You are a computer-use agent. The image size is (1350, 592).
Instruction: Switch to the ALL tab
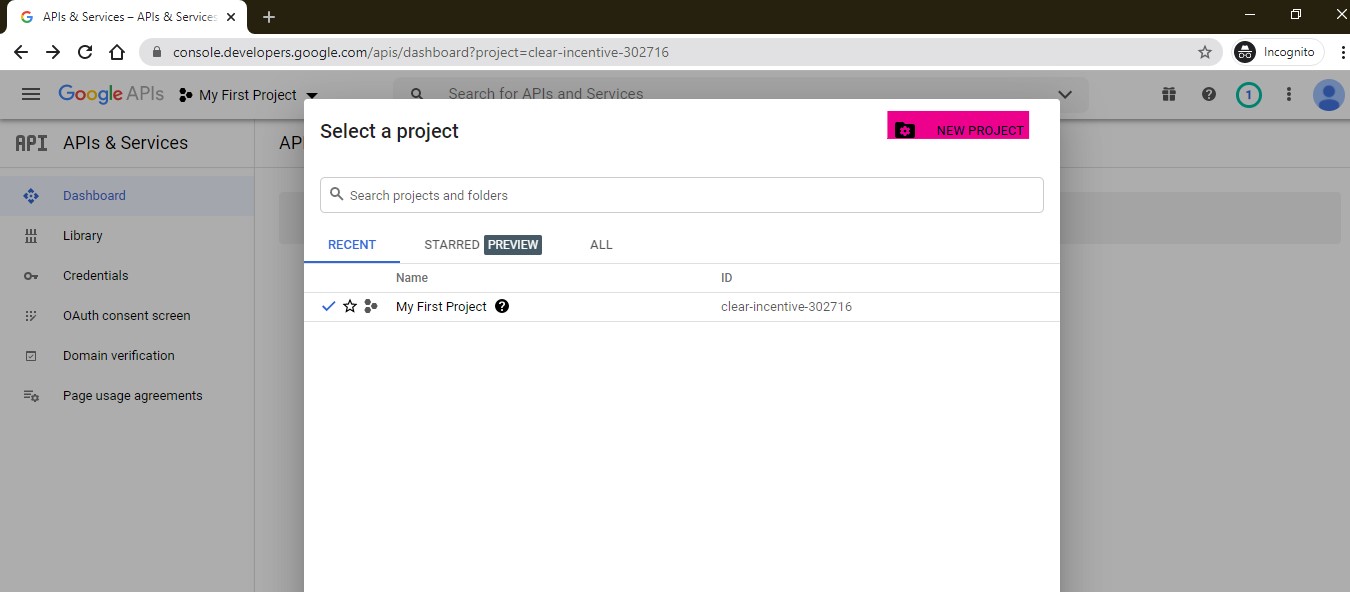coord(601,245)
